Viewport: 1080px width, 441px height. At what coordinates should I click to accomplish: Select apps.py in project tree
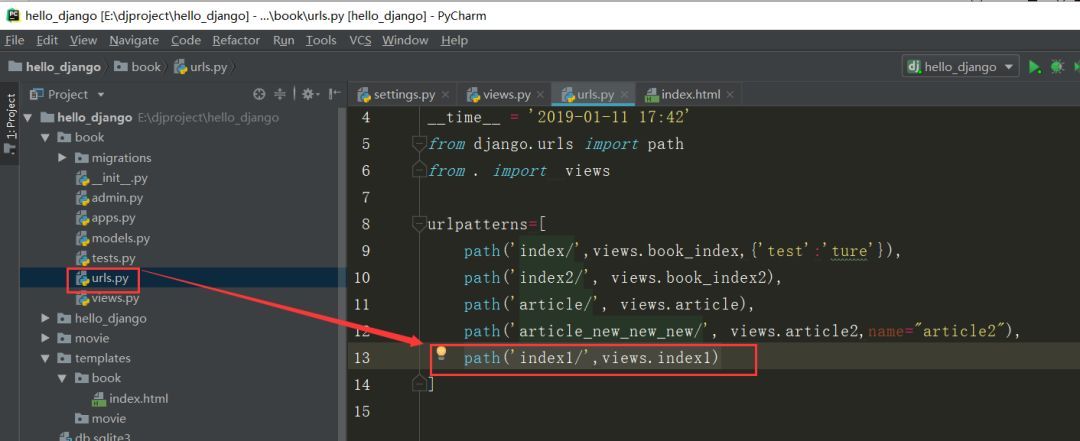(x=105, y=218)
